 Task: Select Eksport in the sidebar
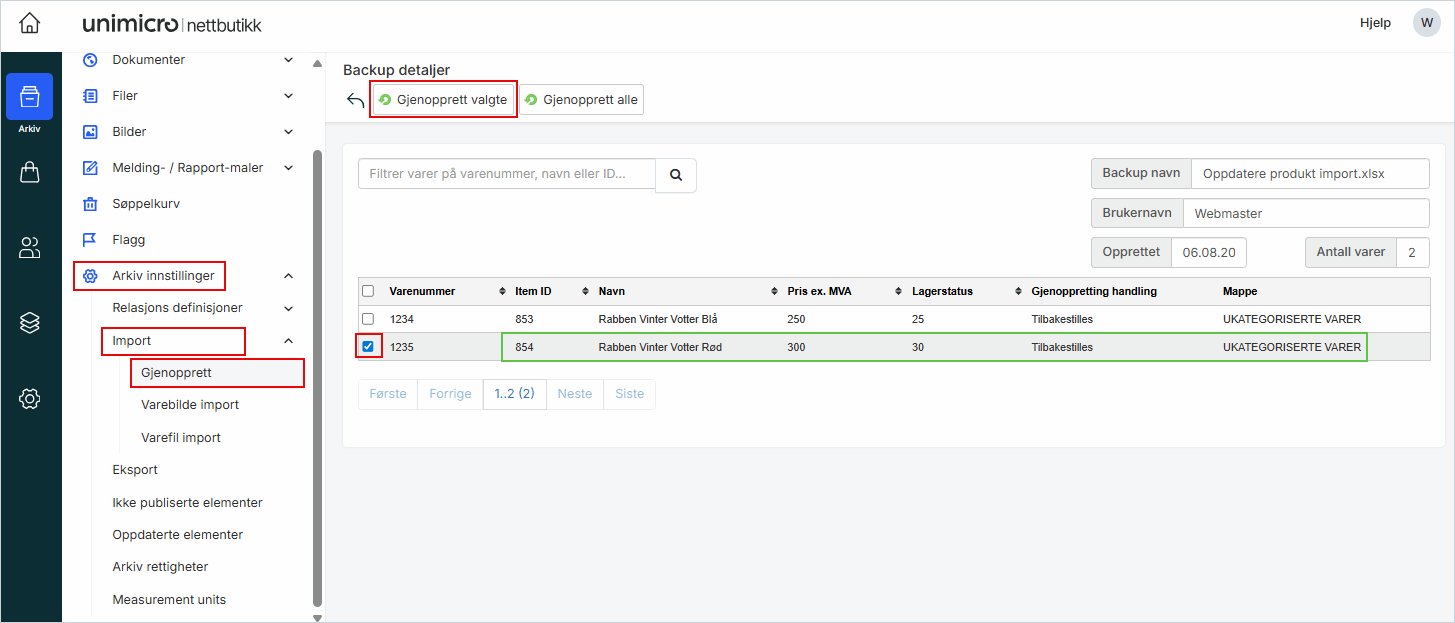pos(135,470)
